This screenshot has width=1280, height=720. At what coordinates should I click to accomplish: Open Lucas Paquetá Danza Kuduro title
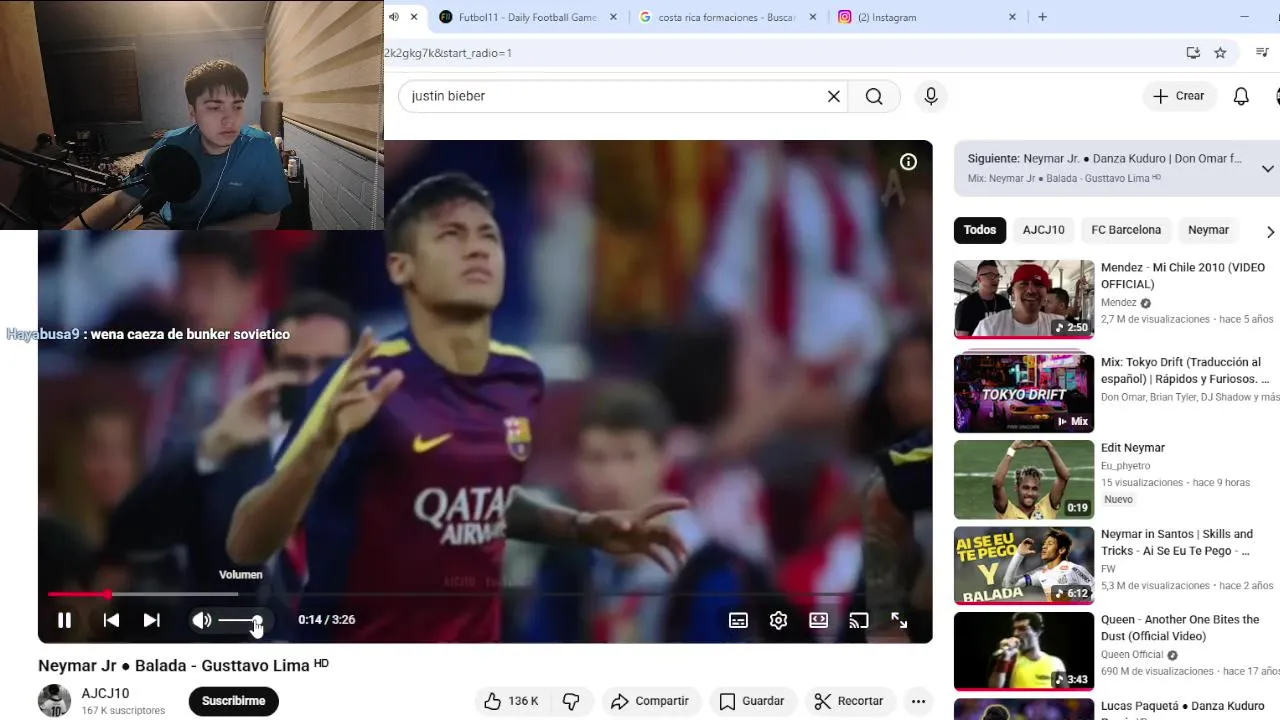1183,706
